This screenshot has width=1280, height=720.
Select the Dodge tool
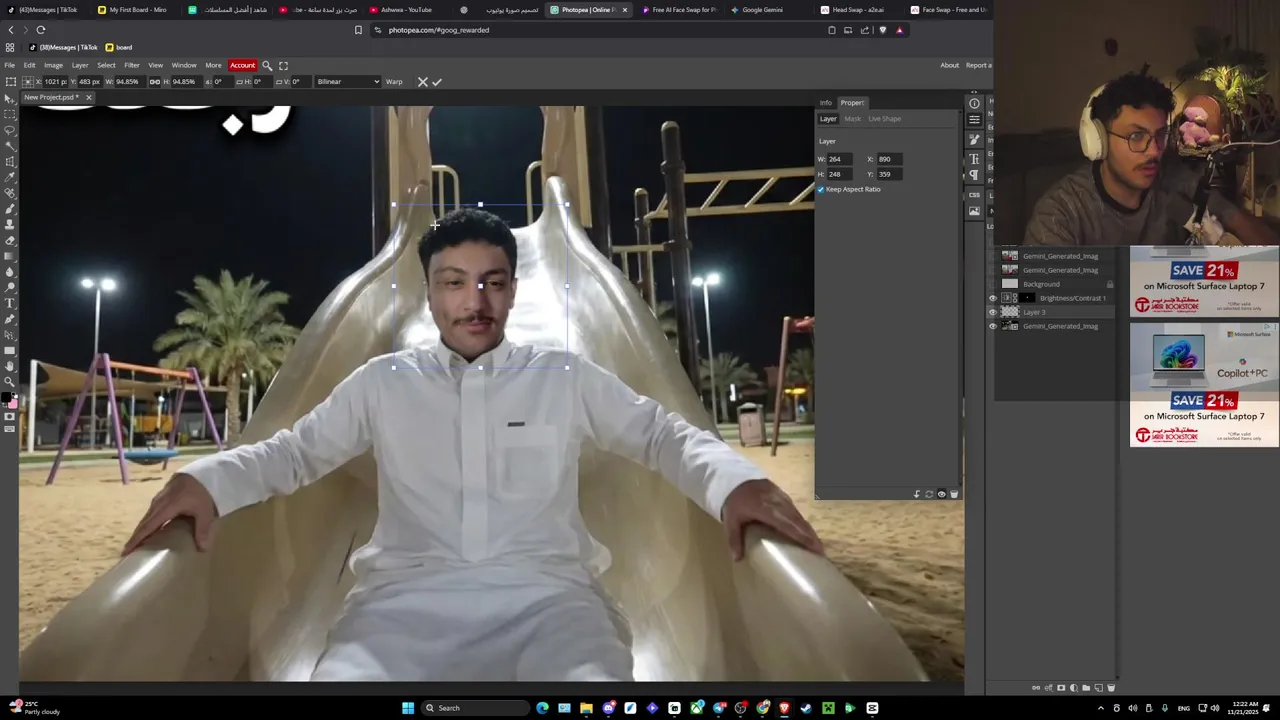[x=11, y=287]
